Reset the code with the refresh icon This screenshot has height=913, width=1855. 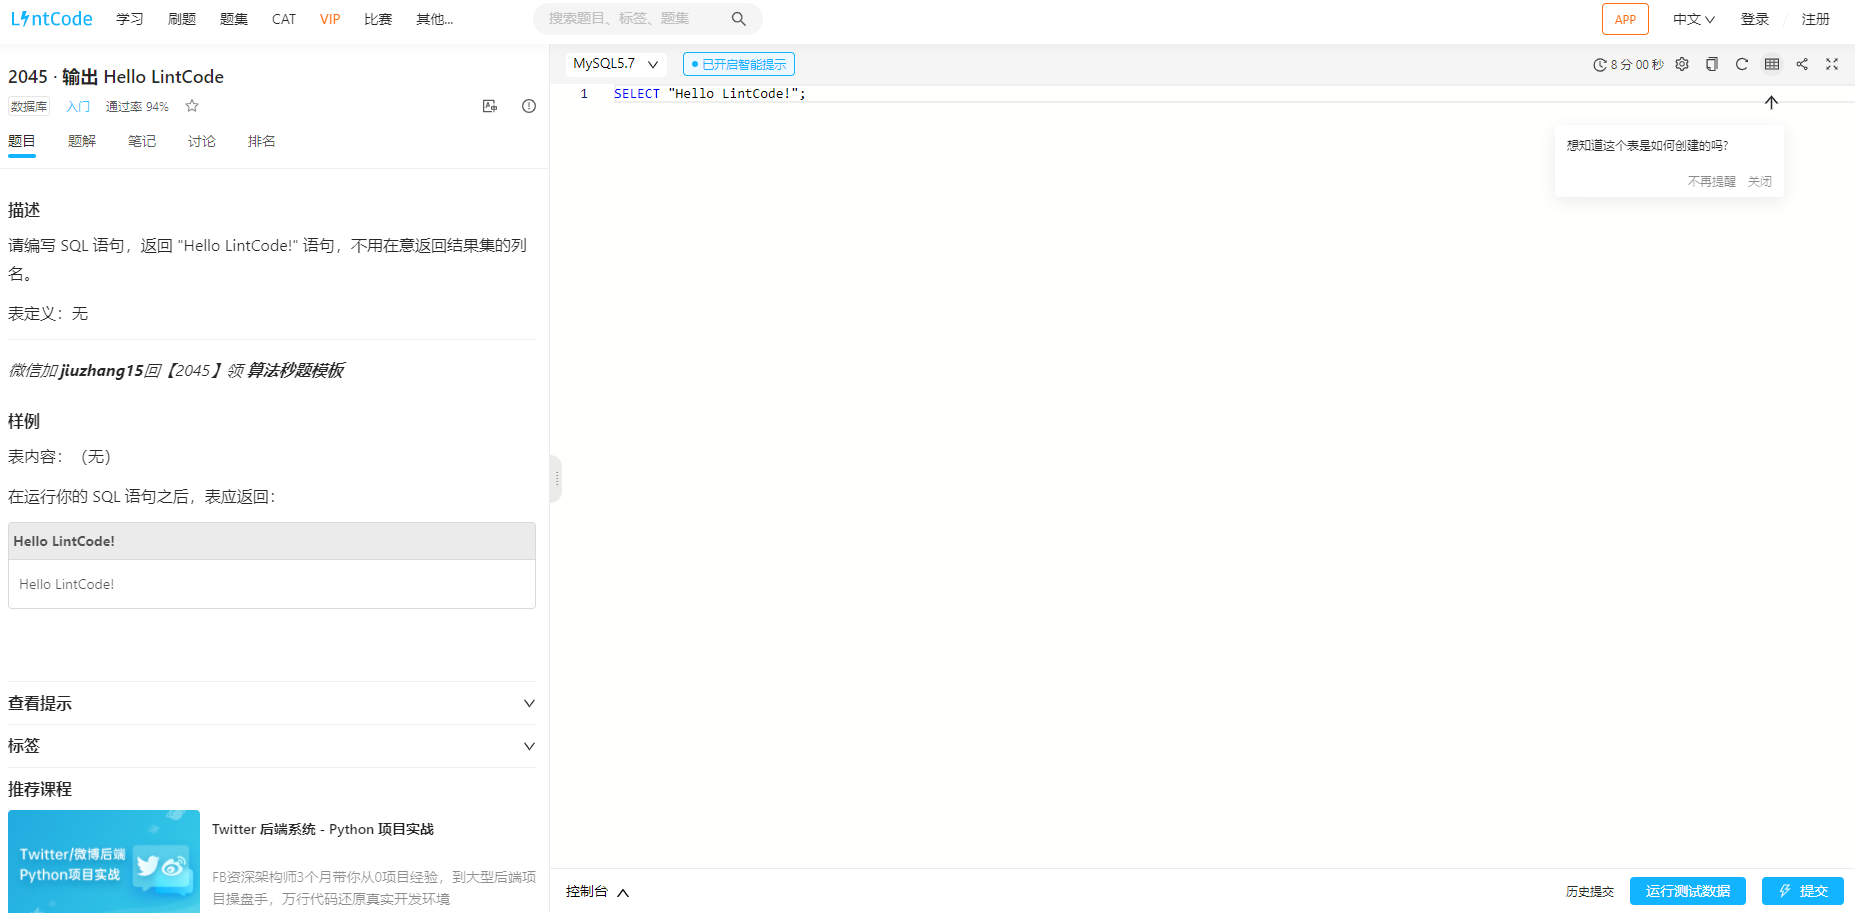[x=1742, y=64]
